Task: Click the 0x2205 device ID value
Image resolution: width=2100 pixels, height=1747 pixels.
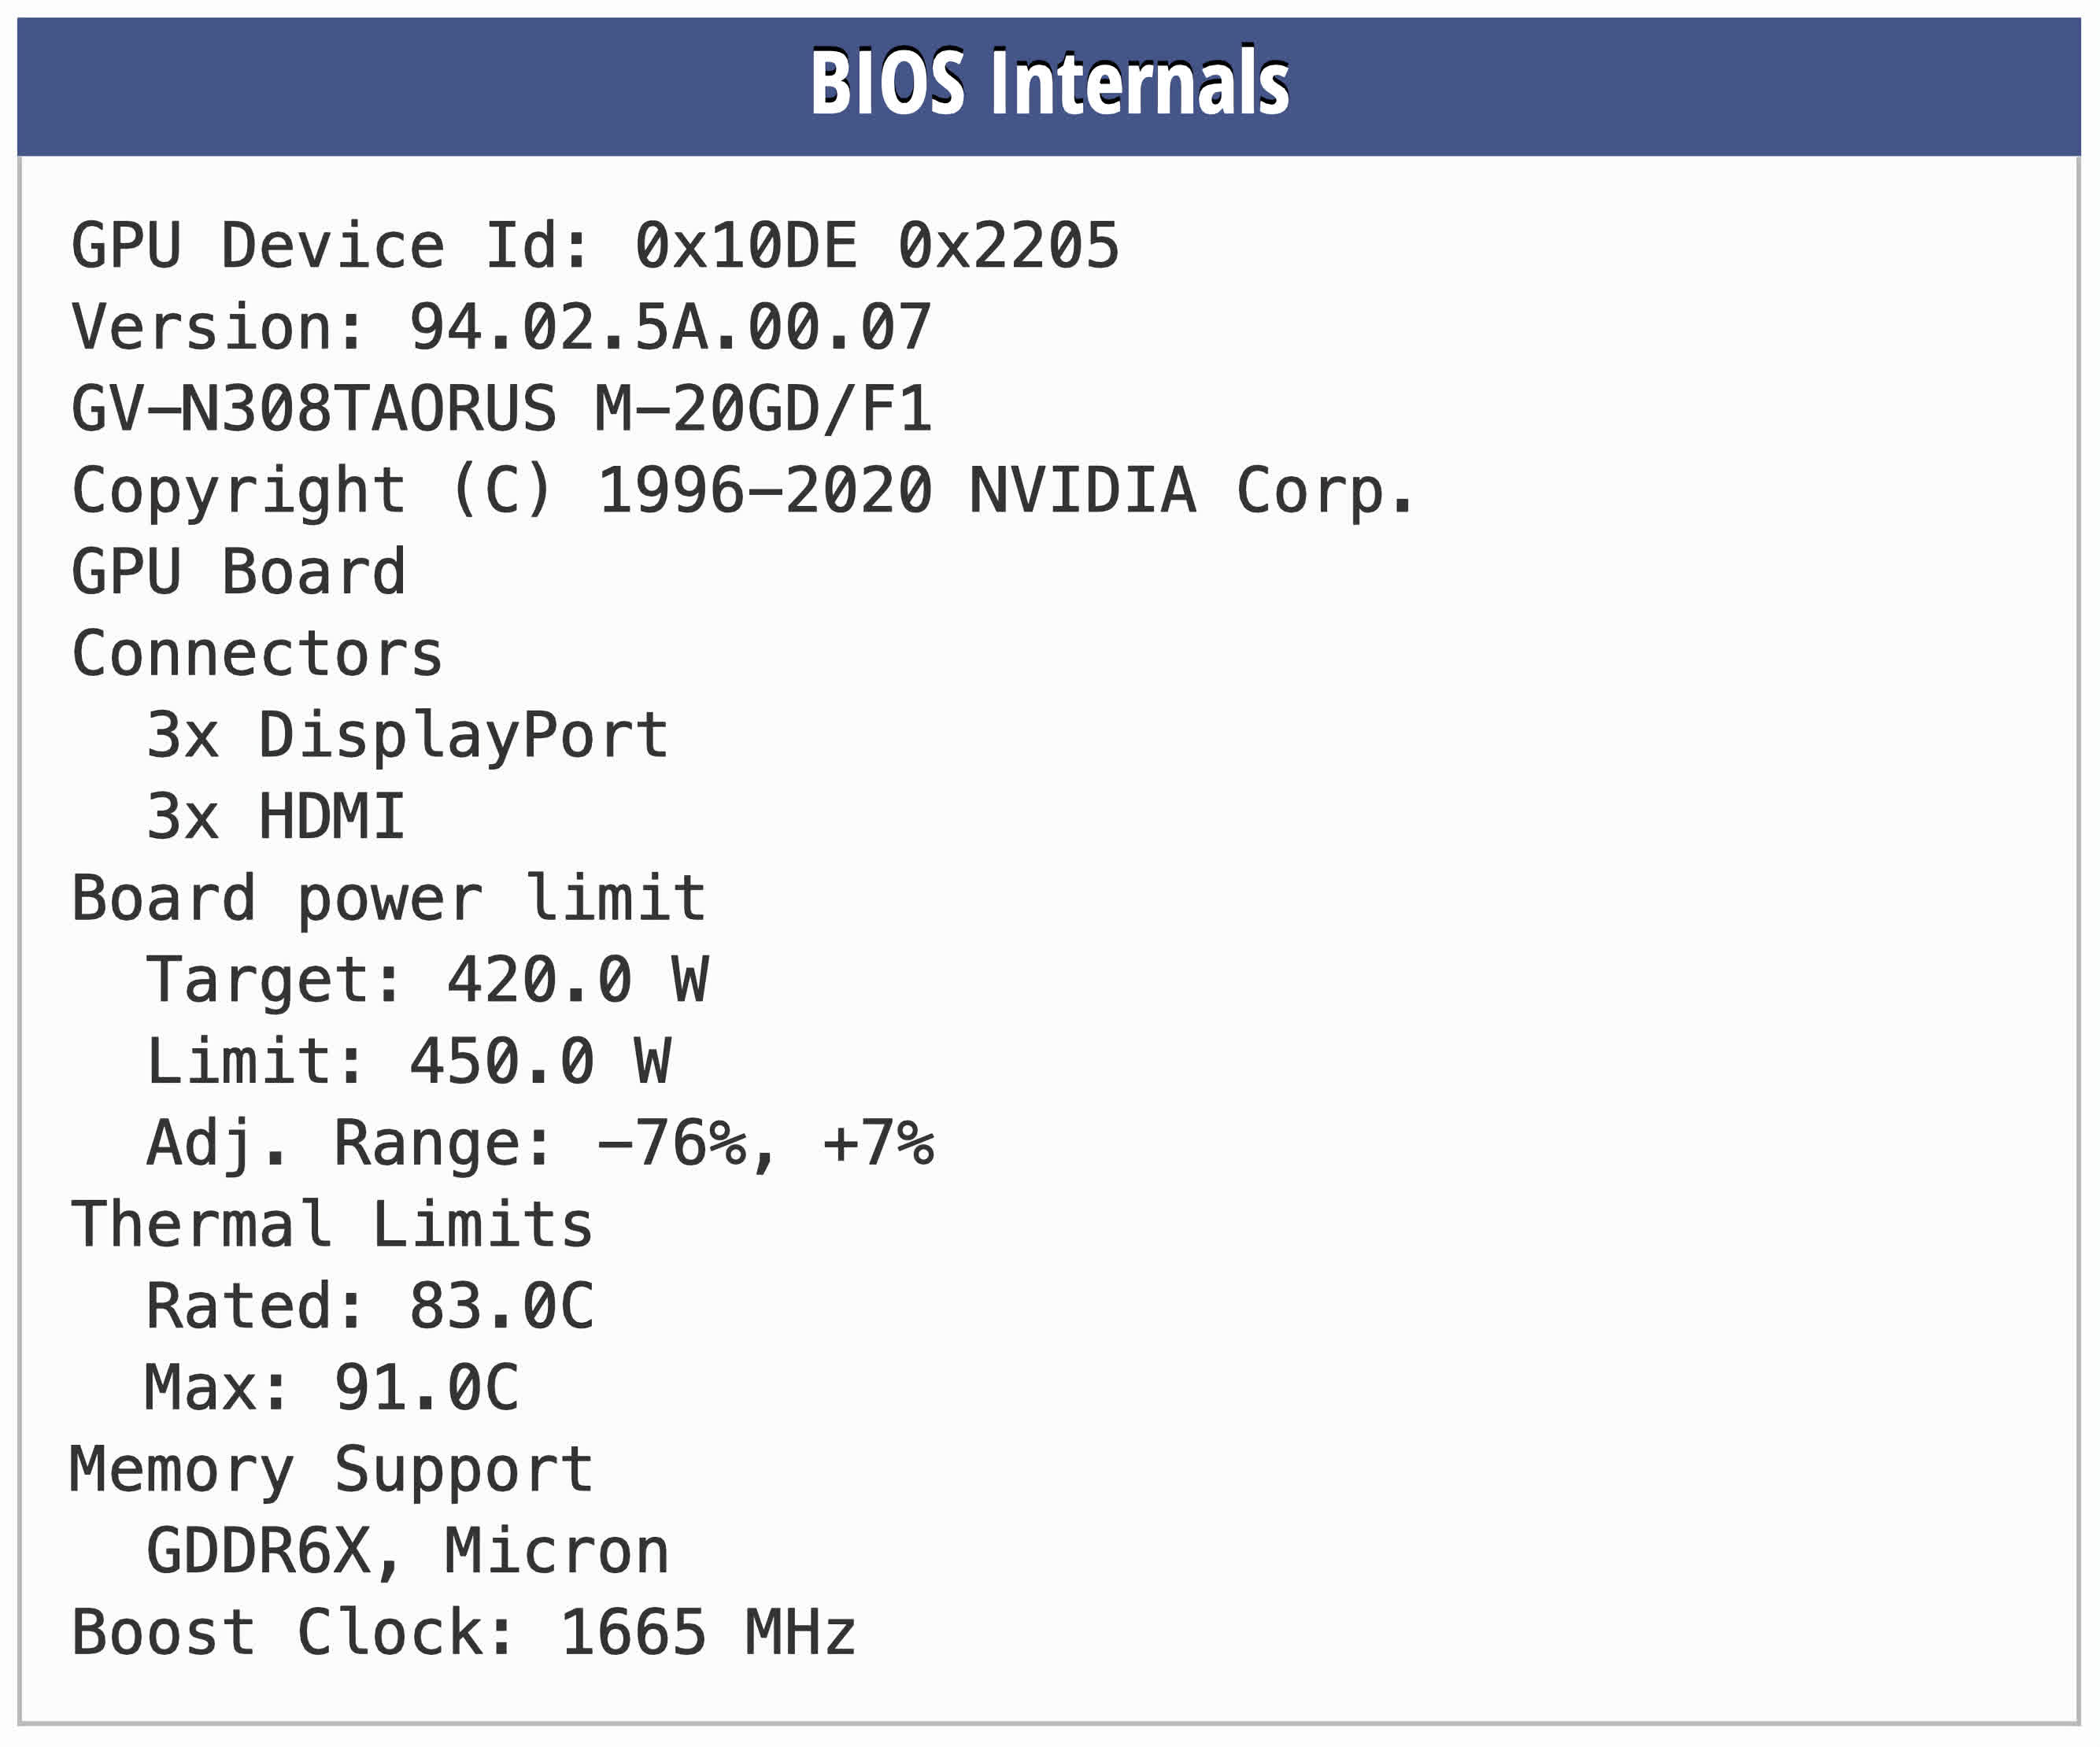Action: click(1008, 246)
